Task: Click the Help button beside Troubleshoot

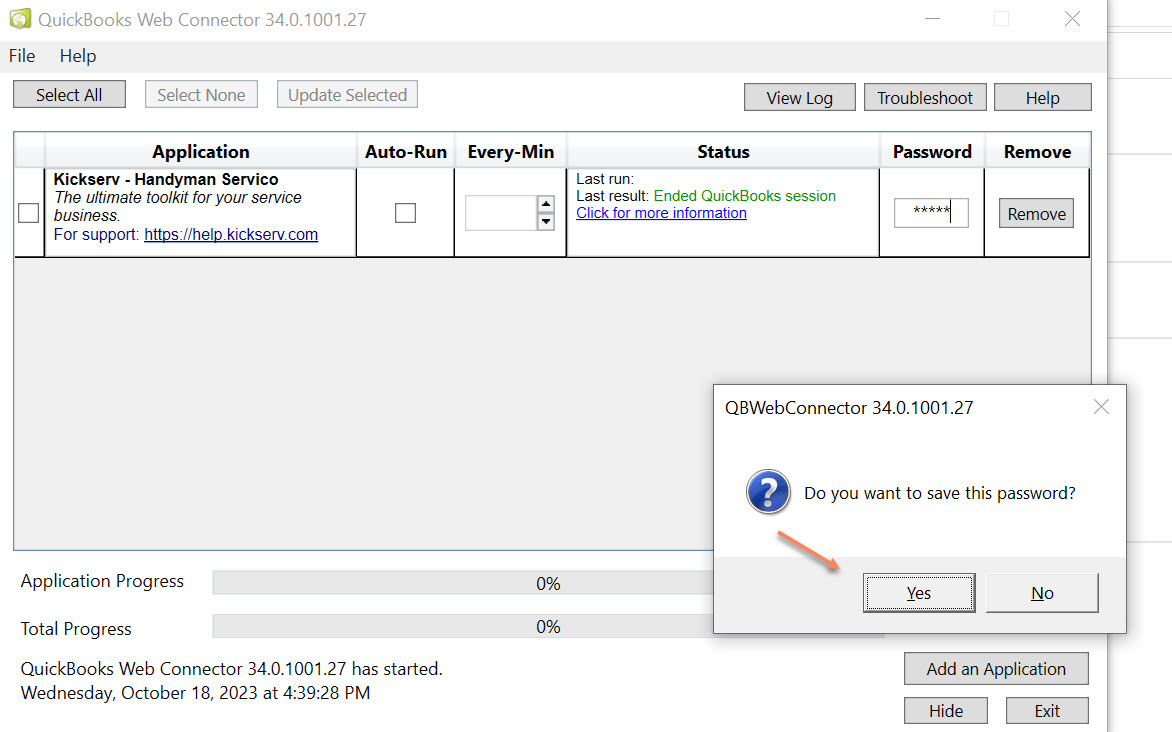Action: point(1042,98)
